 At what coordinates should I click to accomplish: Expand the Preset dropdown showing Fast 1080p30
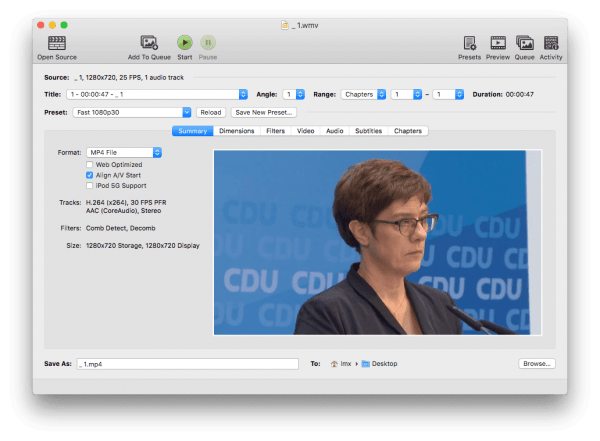pos(132,113)
